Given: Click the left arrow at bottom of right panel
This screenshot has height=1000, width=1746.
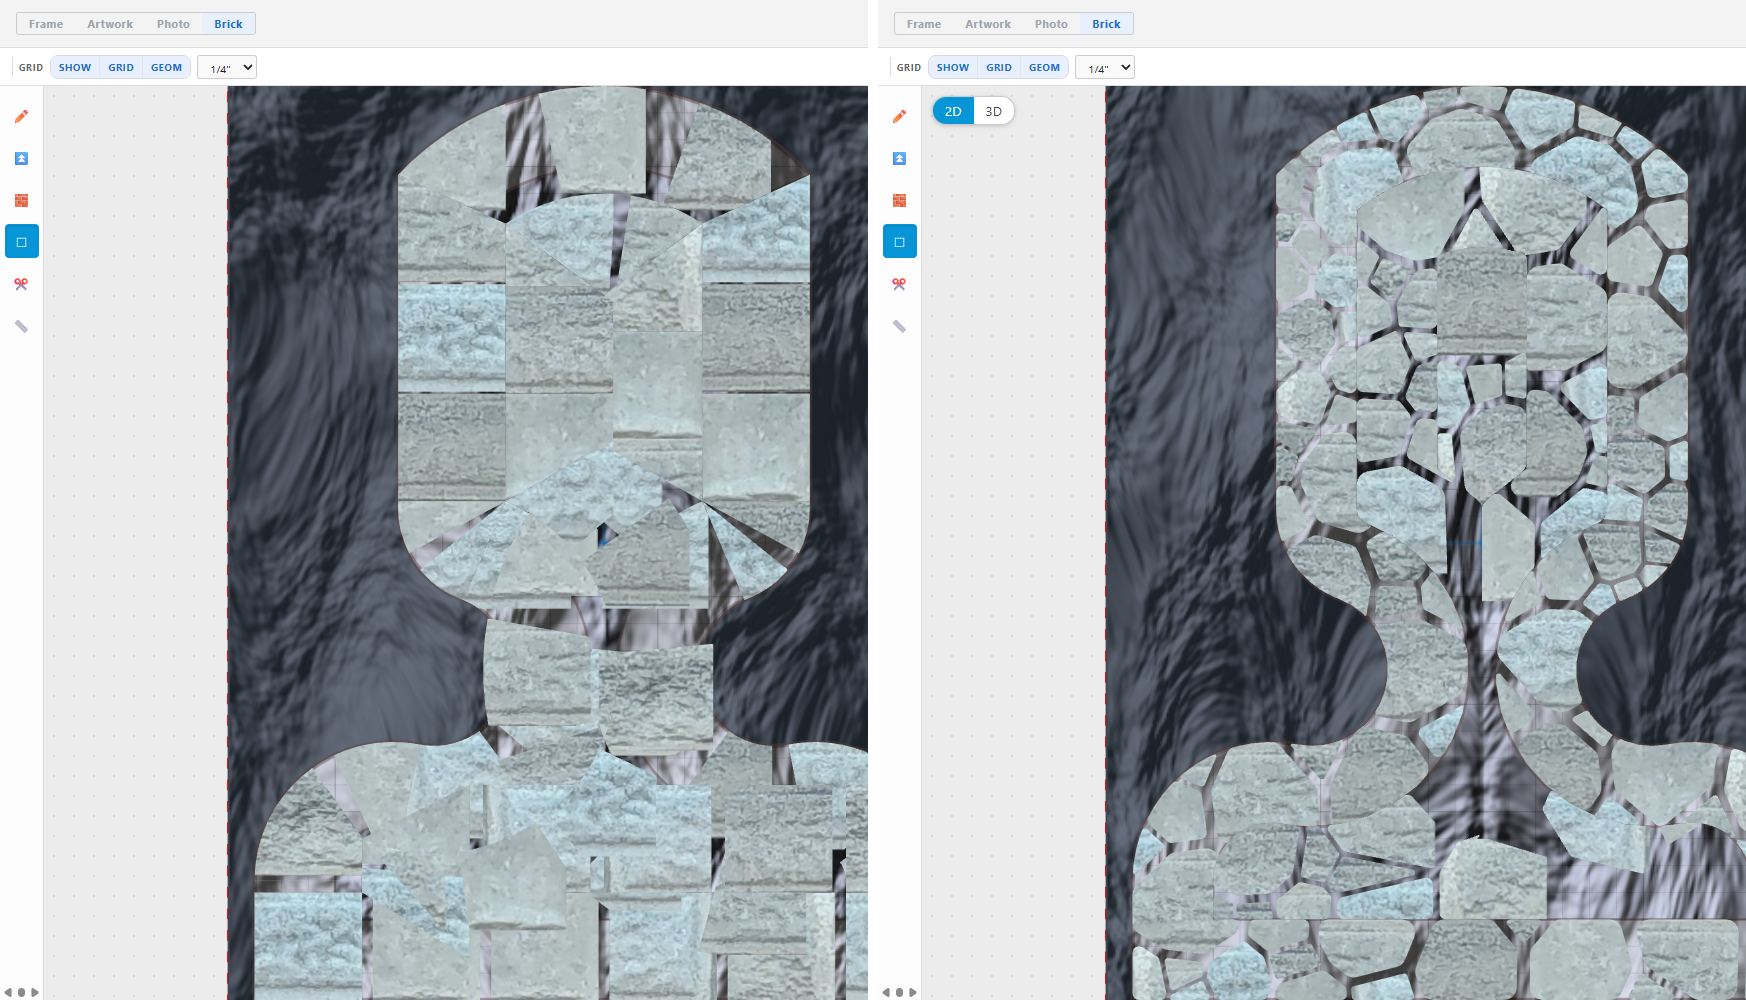Looking at the screenshot, I should click(886, 993).
